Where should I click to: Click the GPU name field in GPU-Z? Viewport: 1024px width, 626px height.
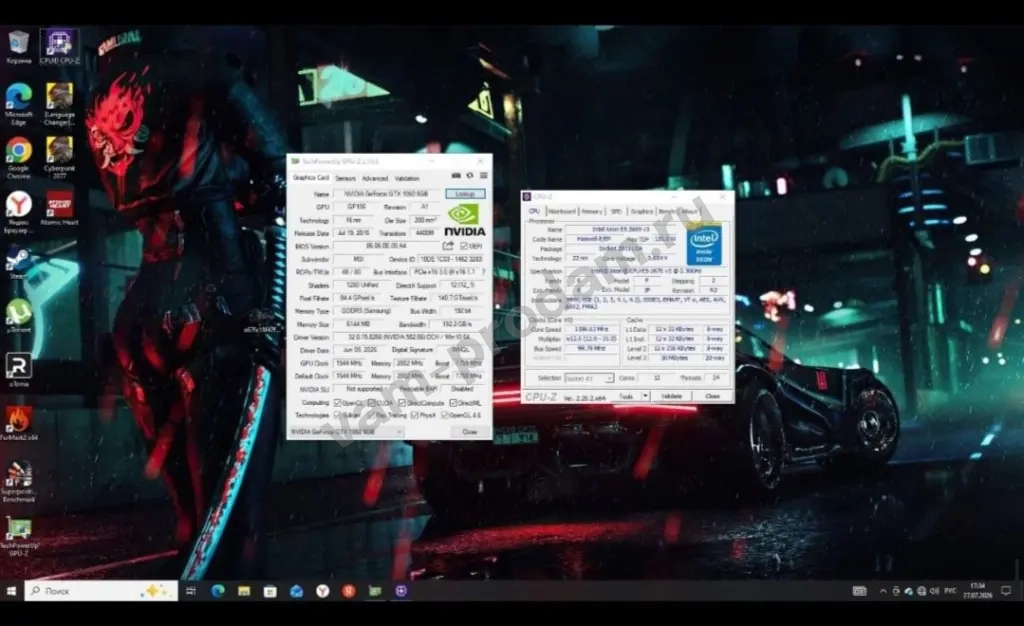click(x=387, y=194)
